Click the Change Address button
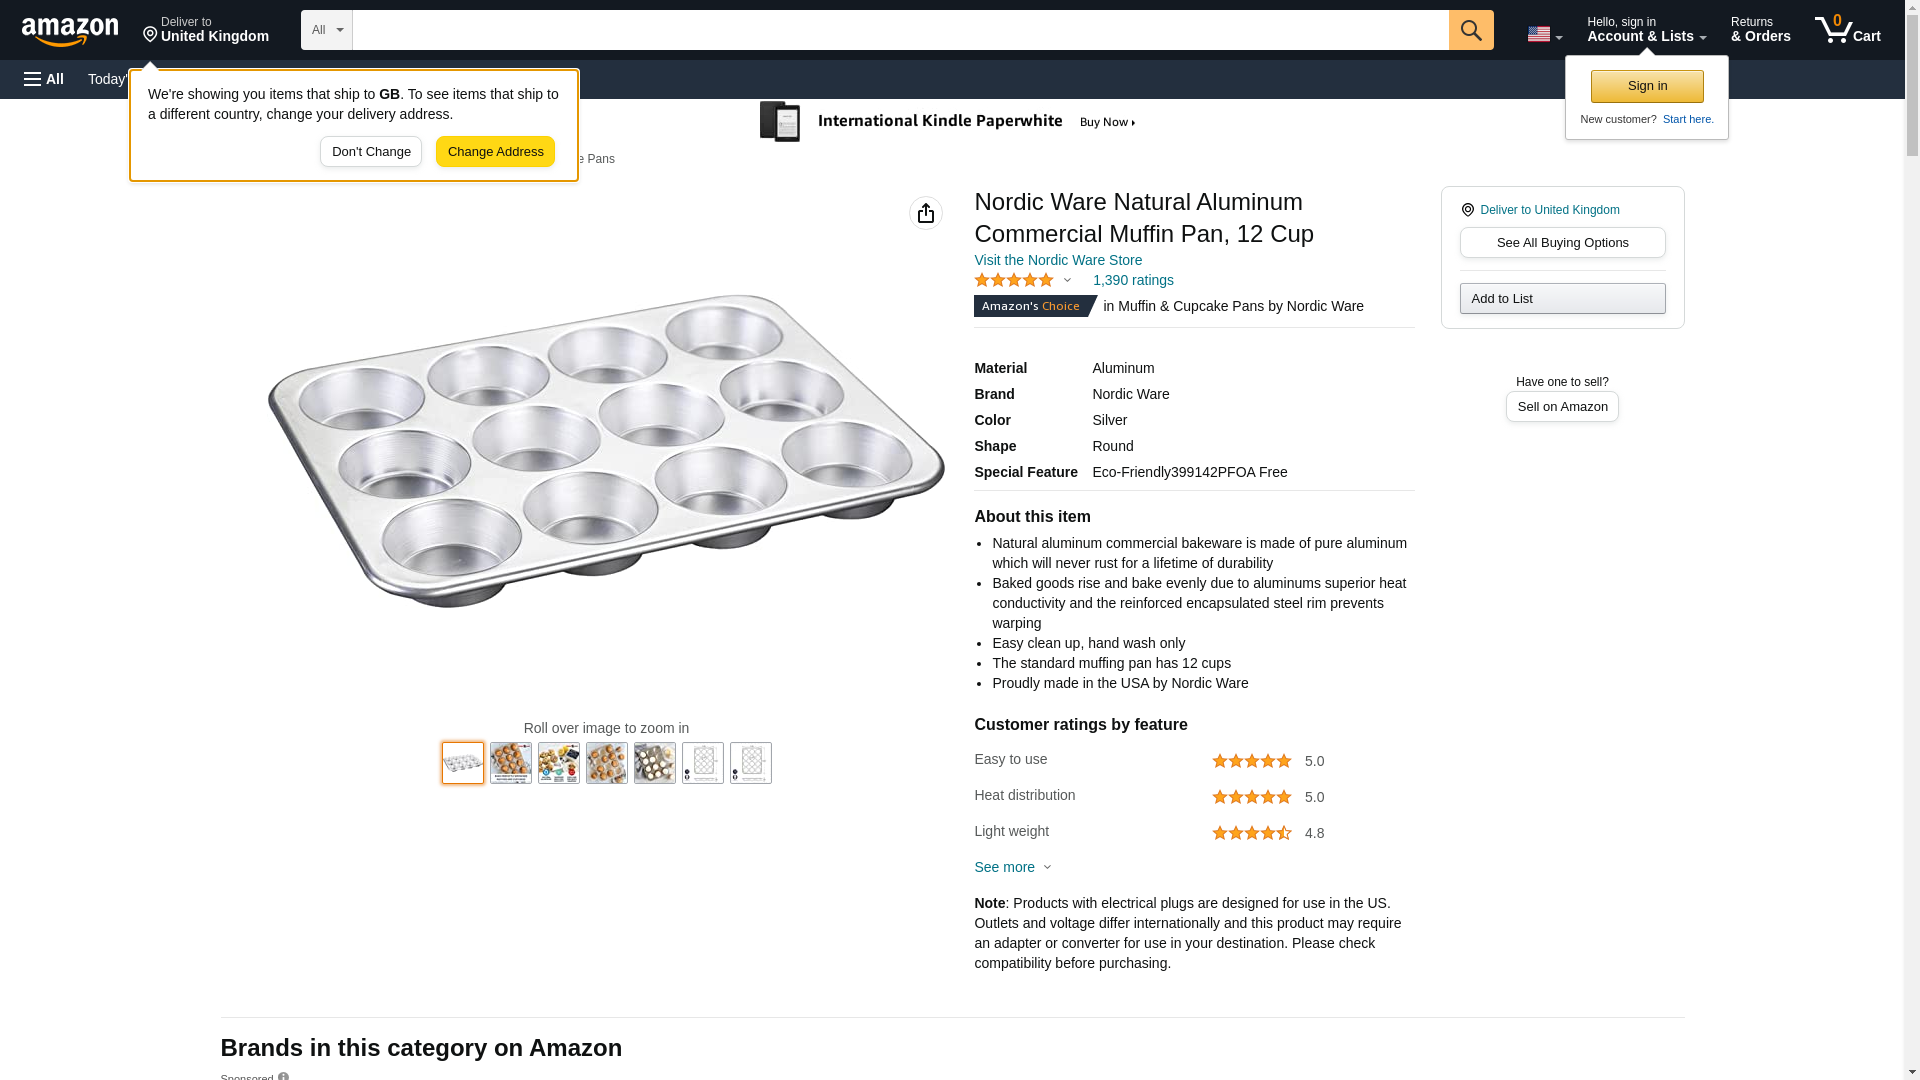1920x1080 pixels. (x=495, y=152)
